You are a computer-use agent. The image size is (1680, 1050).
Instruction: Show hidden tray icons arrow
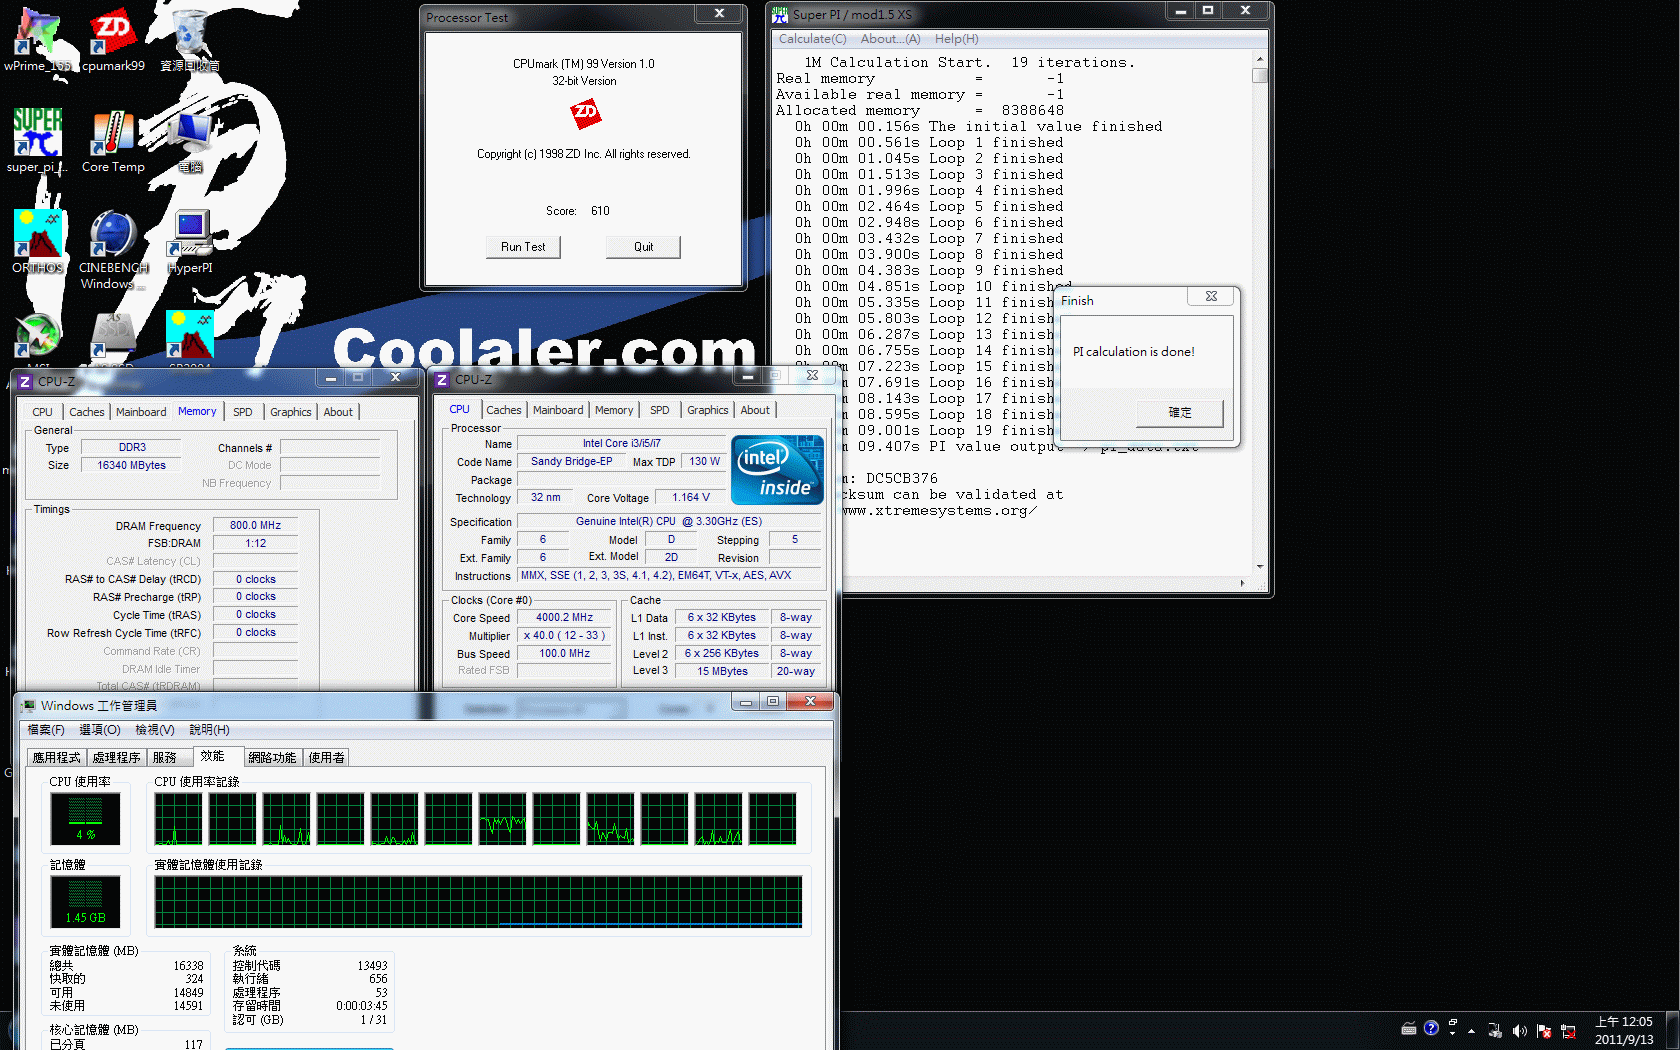coord(1471,1031)
